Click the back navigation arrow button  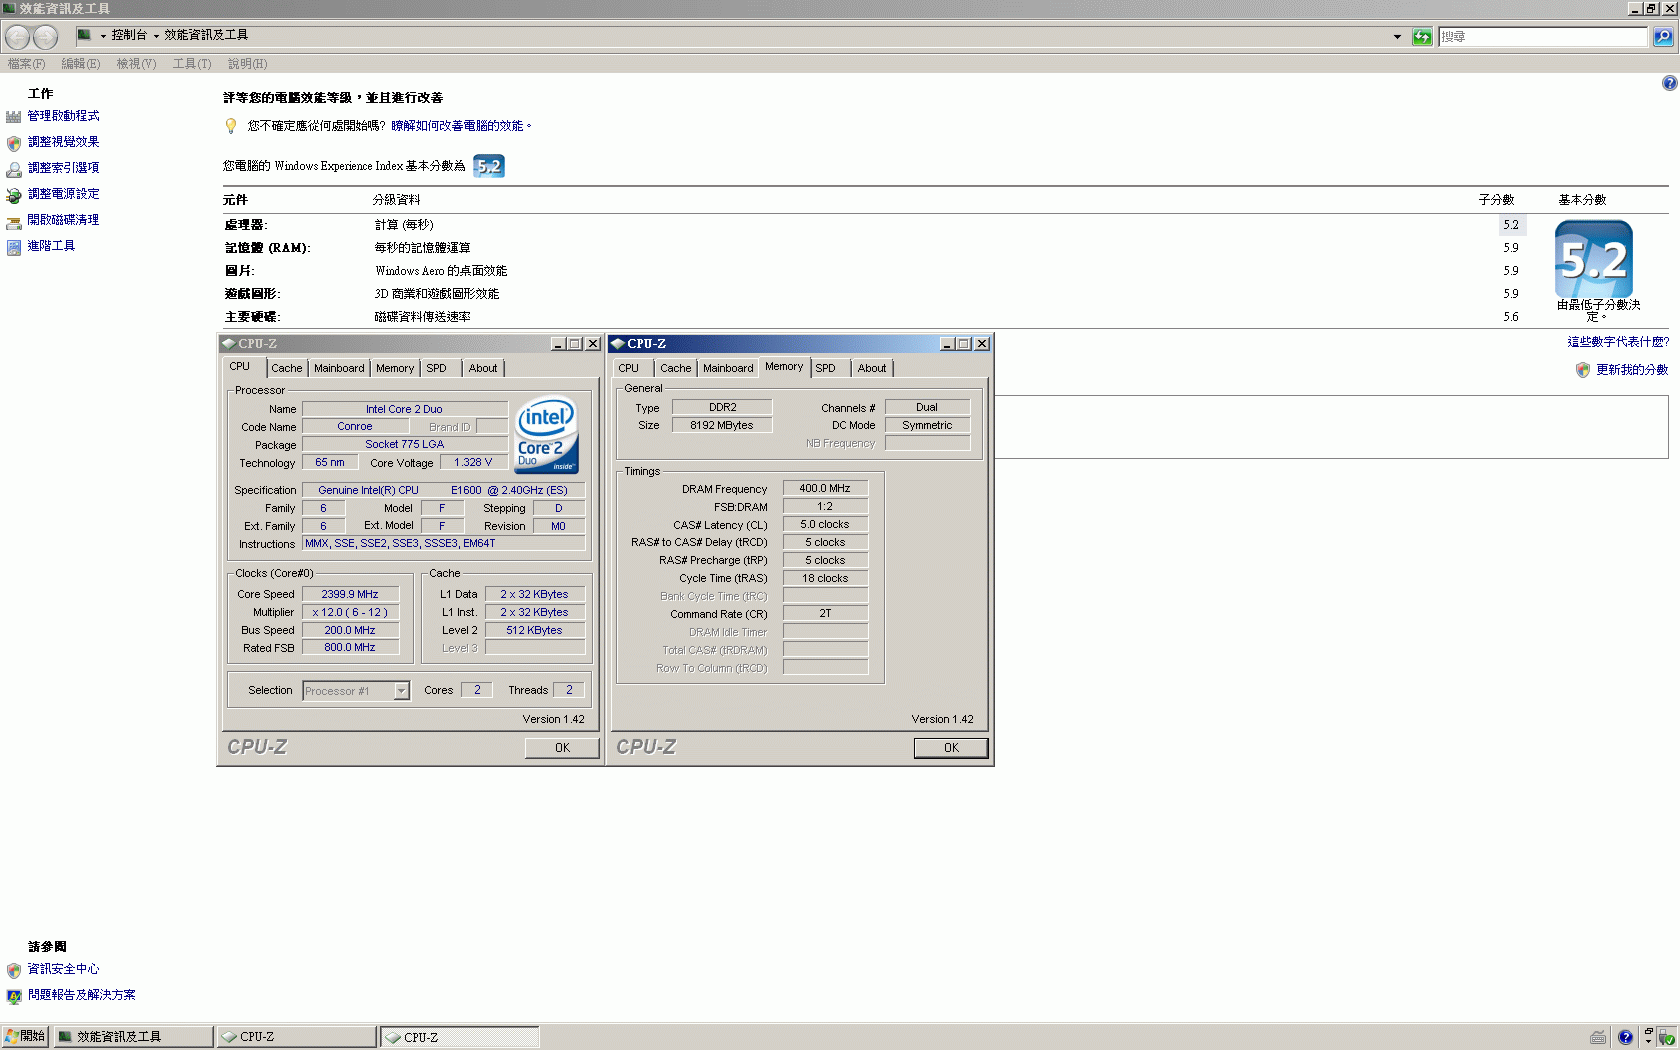point(18,37)
